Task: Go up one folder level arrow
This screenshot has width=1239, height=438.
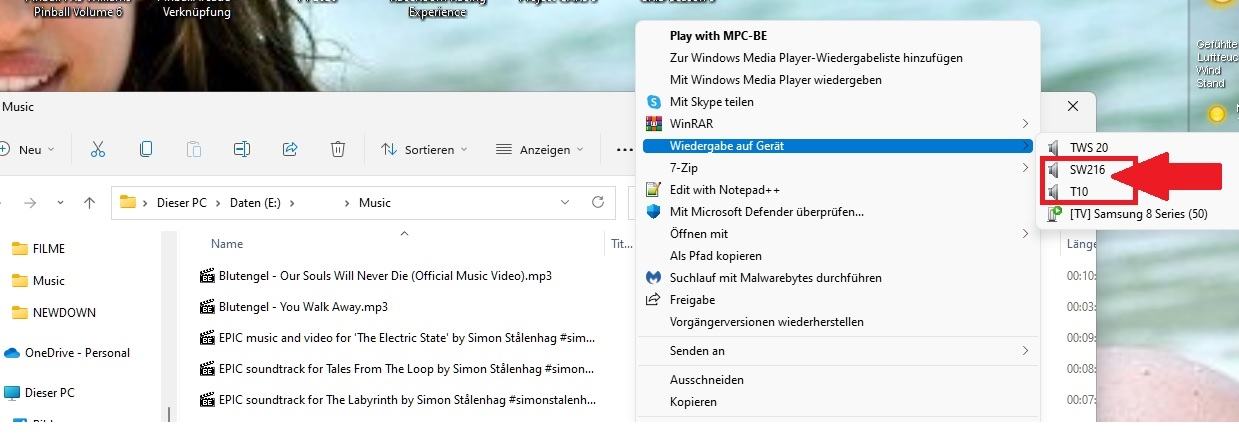Action: click(89, 203)
